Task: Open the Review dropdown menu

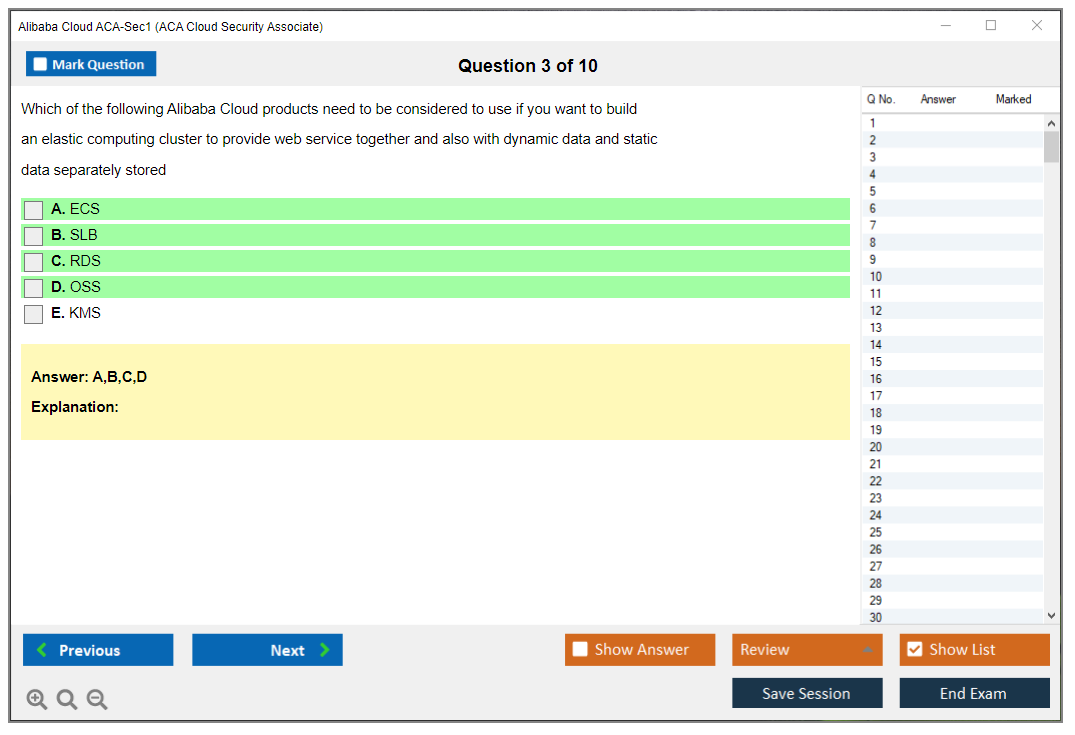Action: [x=807, y=650]
